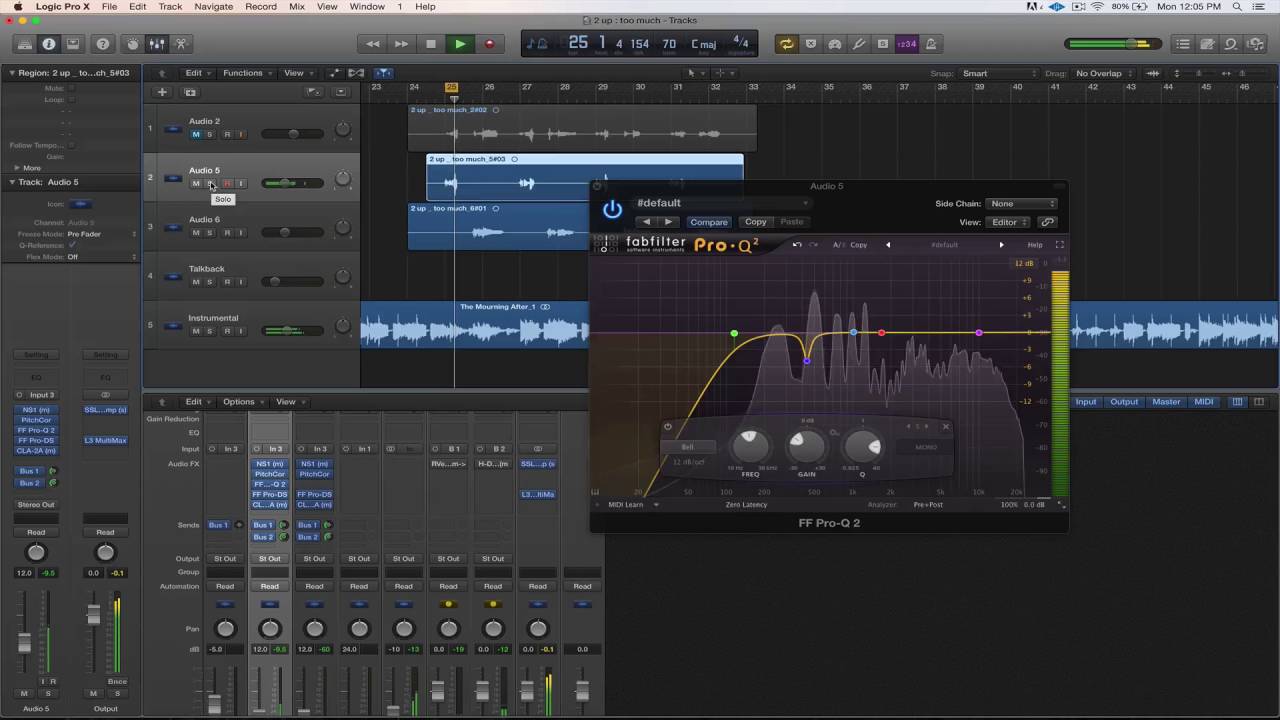Switch to the Output tab in Mixer
The height and width of the screenshot is (720, 1280).
click(1124, 402)
